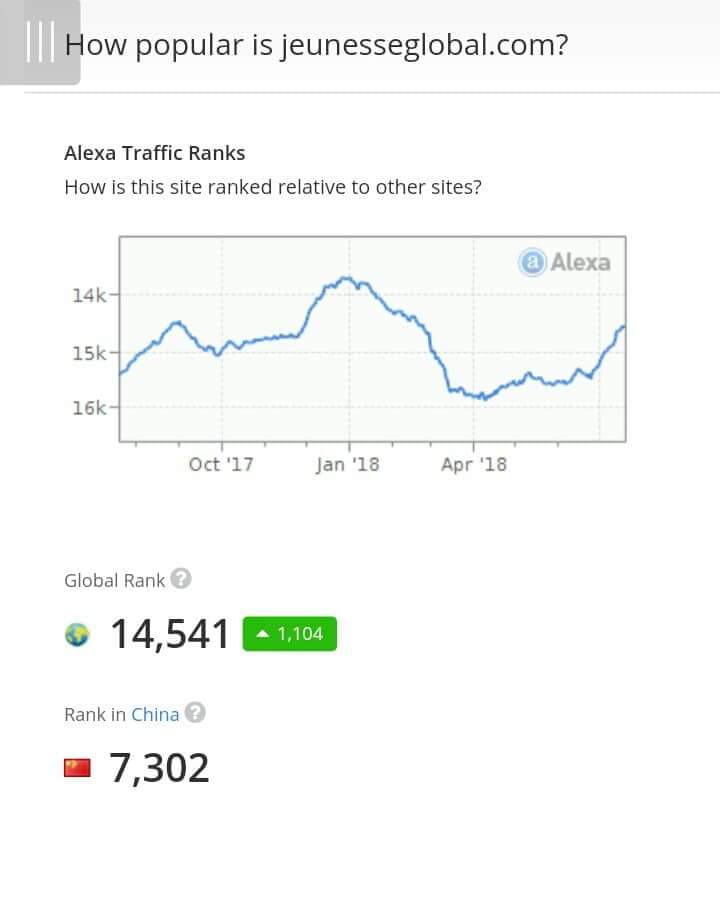Click the traffic line's peak near Jan '18
720x908 pixels.
pos(346,278)
